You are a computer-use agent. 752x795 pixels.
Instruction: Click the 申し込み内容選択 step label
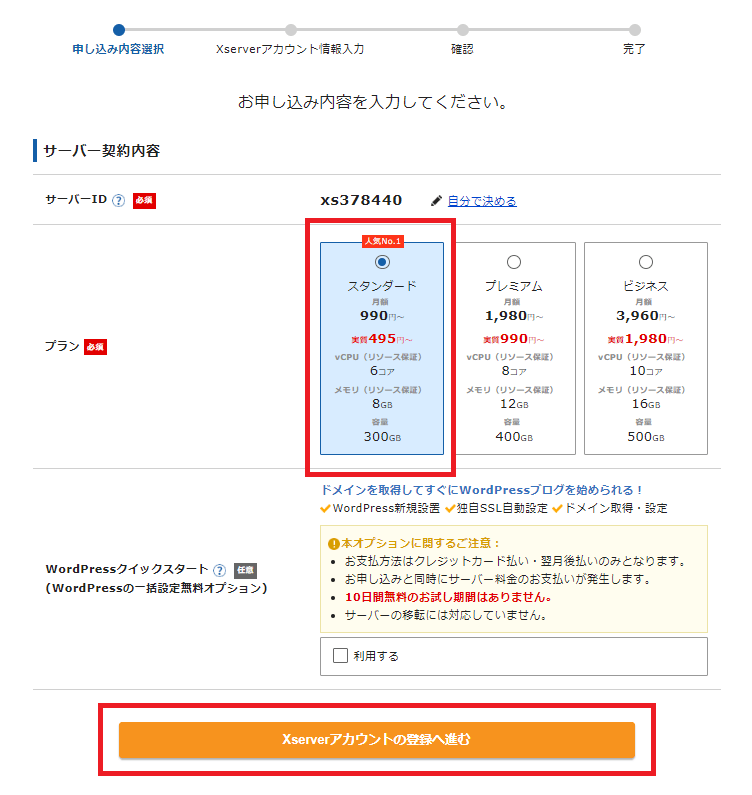(118, 49)
